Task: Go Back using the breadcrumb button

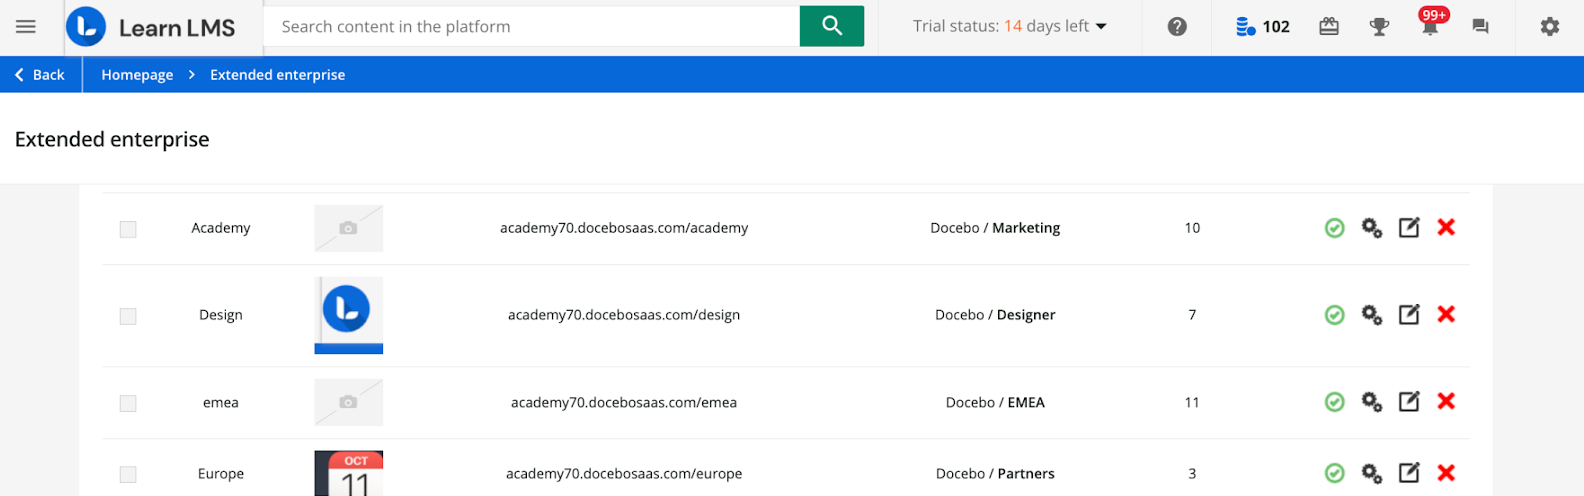Action: [x=40, y=75]
